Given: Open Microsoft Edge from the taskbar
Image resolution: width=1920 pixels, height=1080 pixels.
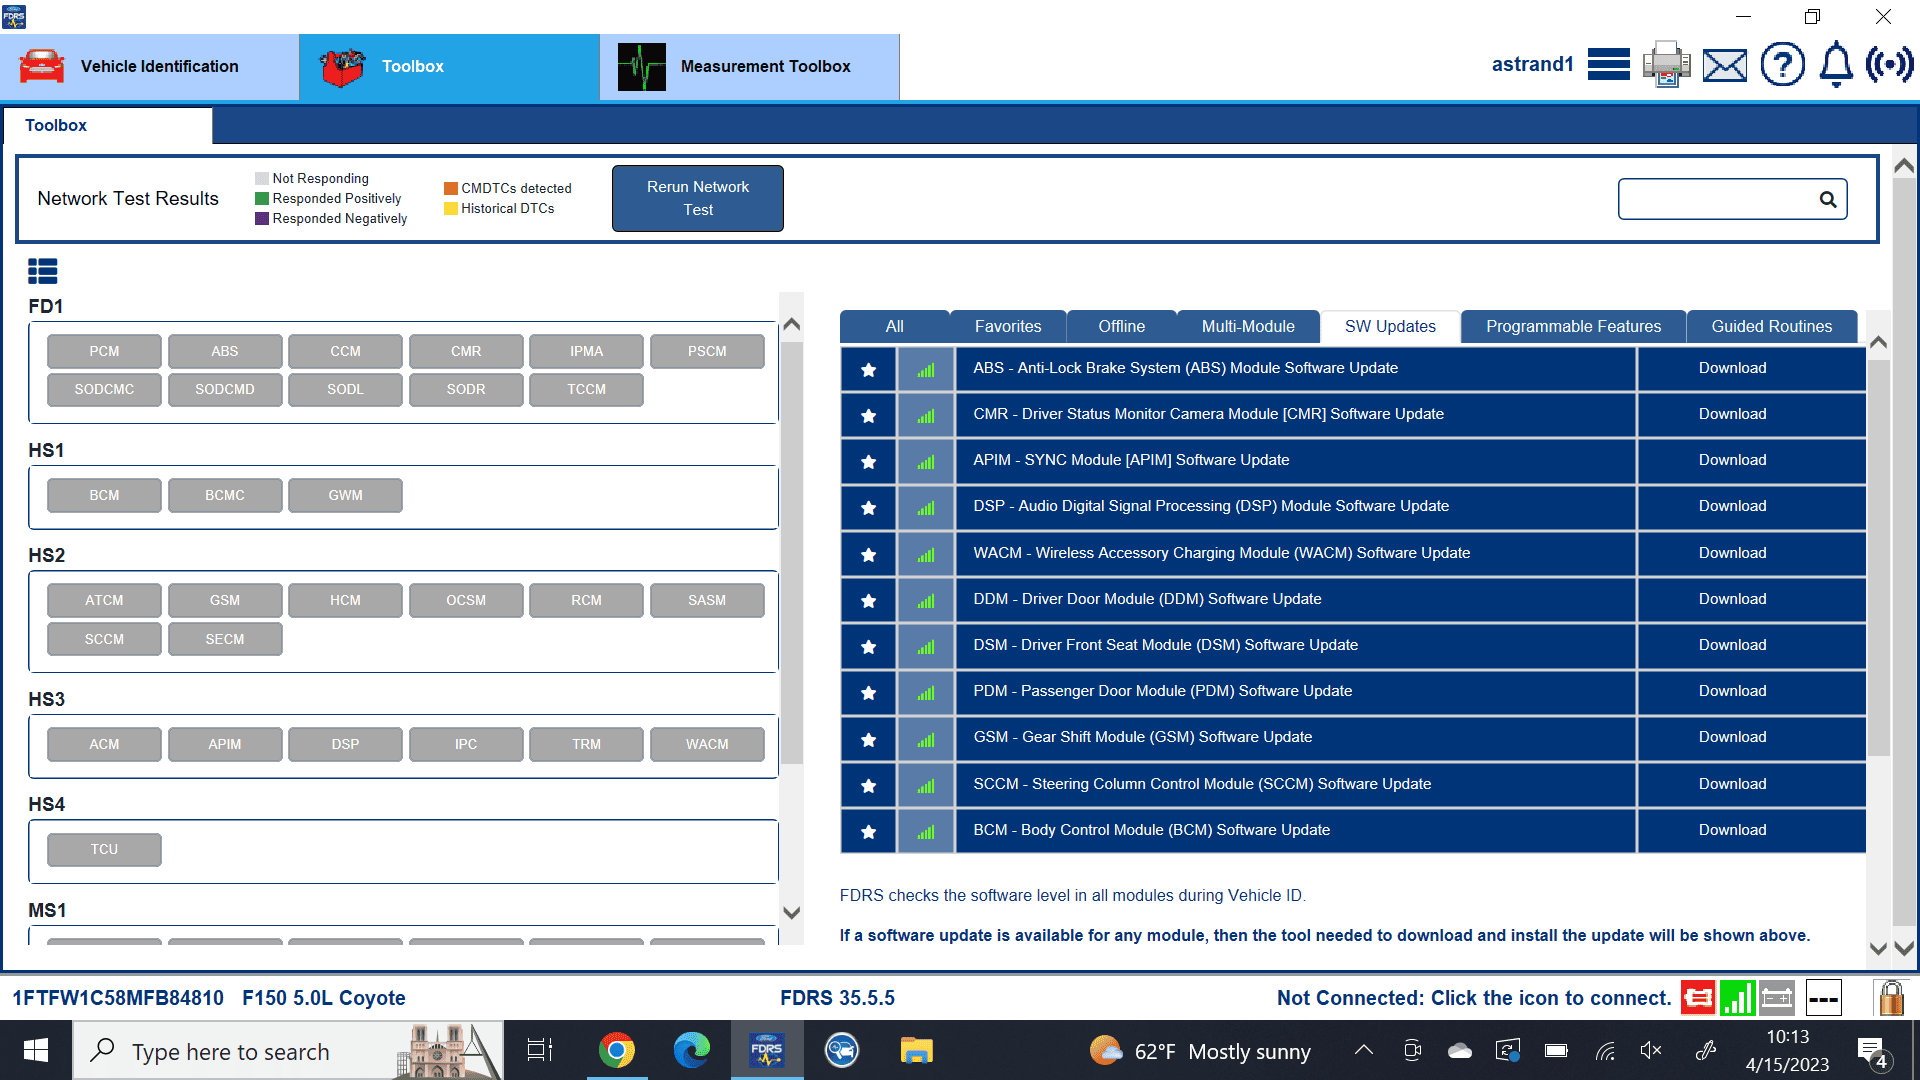Looking at the screenshot, I should [x=691, y=1050].
